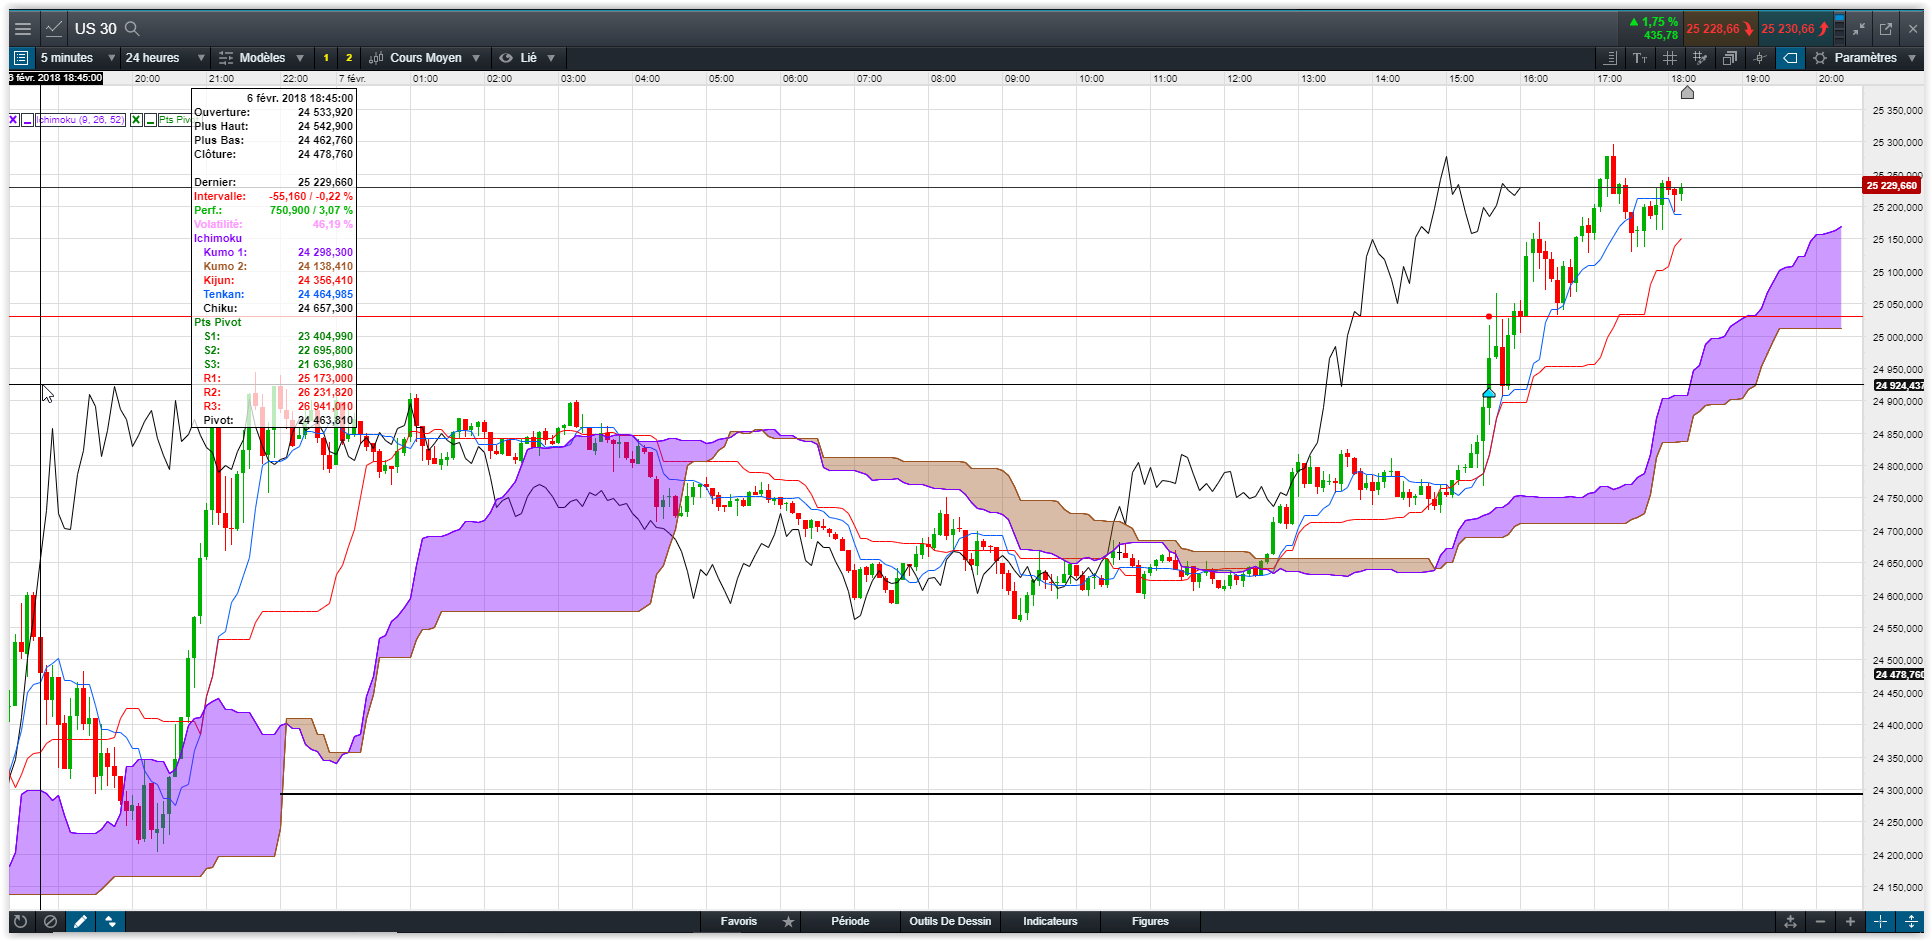Click the US 30 instrument name
Image resolution: width=1932 pixels, height=941 pixels.
[x=95, y=29]
